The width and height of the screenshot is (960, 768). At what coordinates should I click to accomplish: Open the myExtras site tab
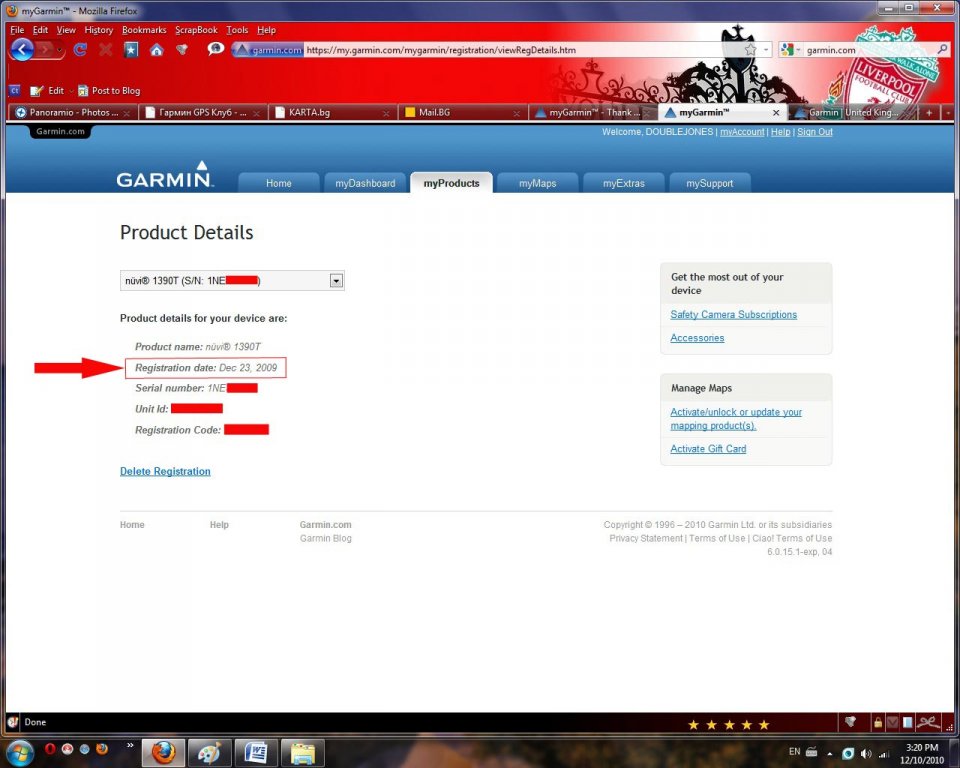[624, 183]
